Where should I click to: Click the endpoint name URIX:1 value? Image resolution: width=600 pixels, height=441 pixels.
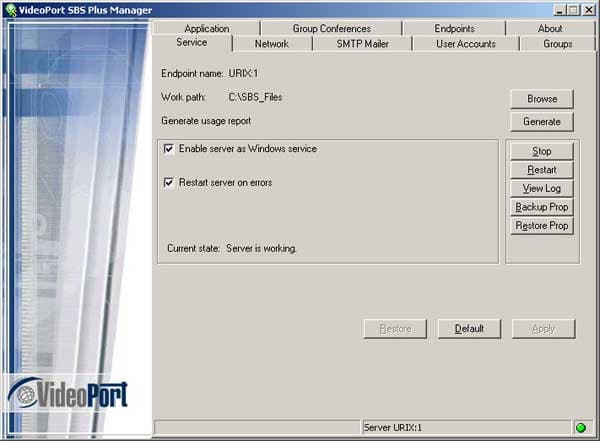pos(243,74)
